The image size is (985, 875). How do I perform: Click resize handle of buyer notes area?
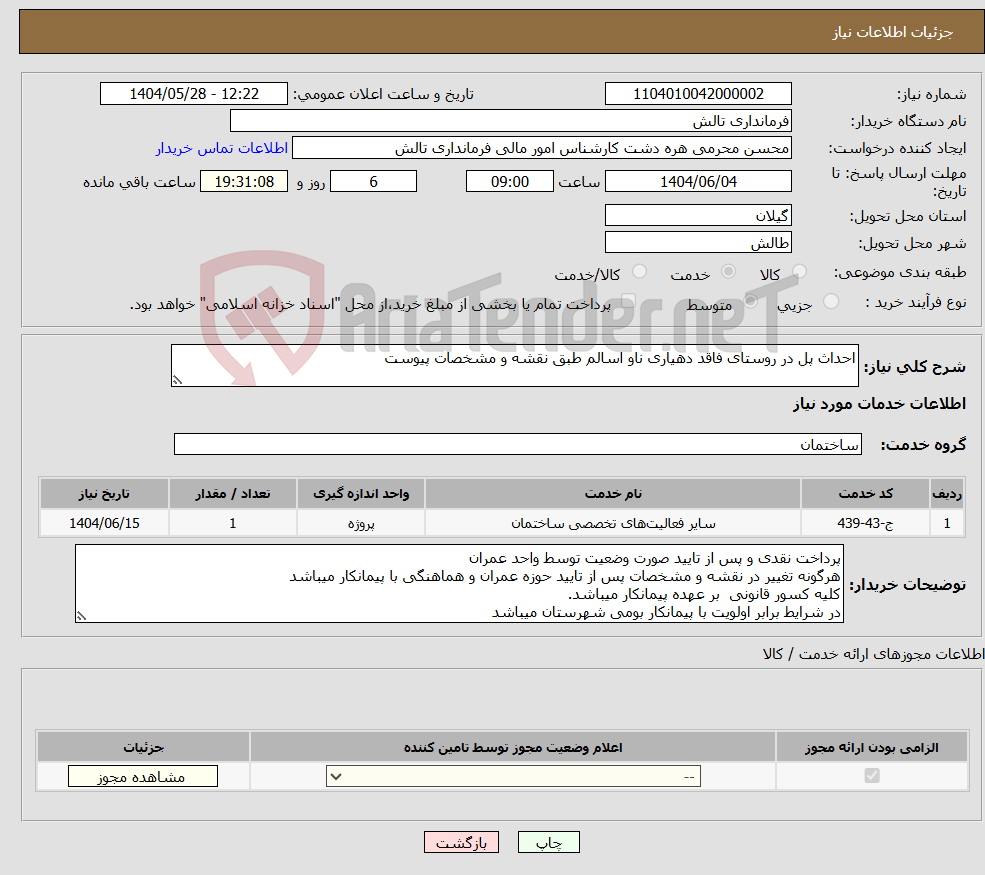coord(81,616)
